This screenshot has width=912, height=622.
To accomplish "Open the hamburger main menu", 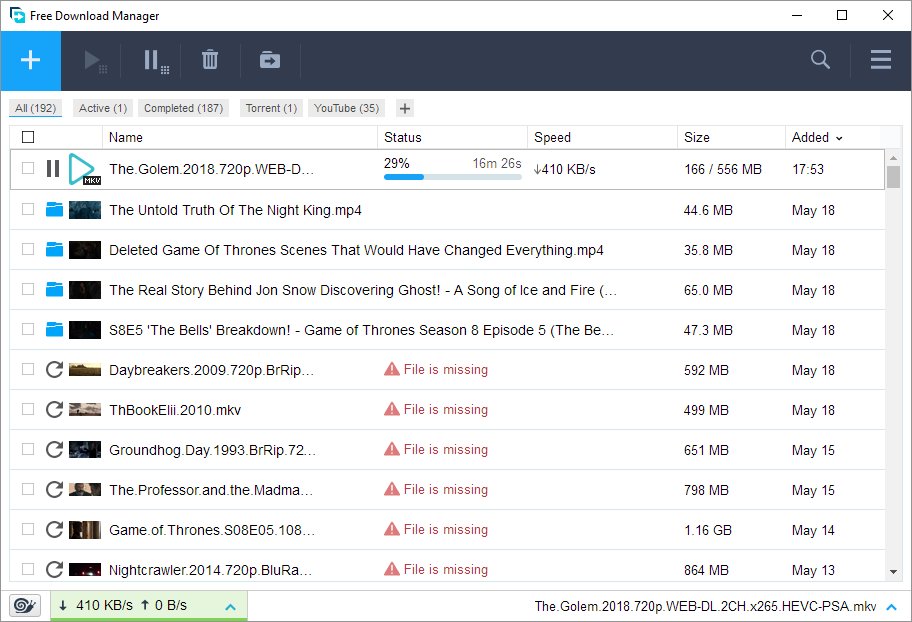I will pos(881,59).
